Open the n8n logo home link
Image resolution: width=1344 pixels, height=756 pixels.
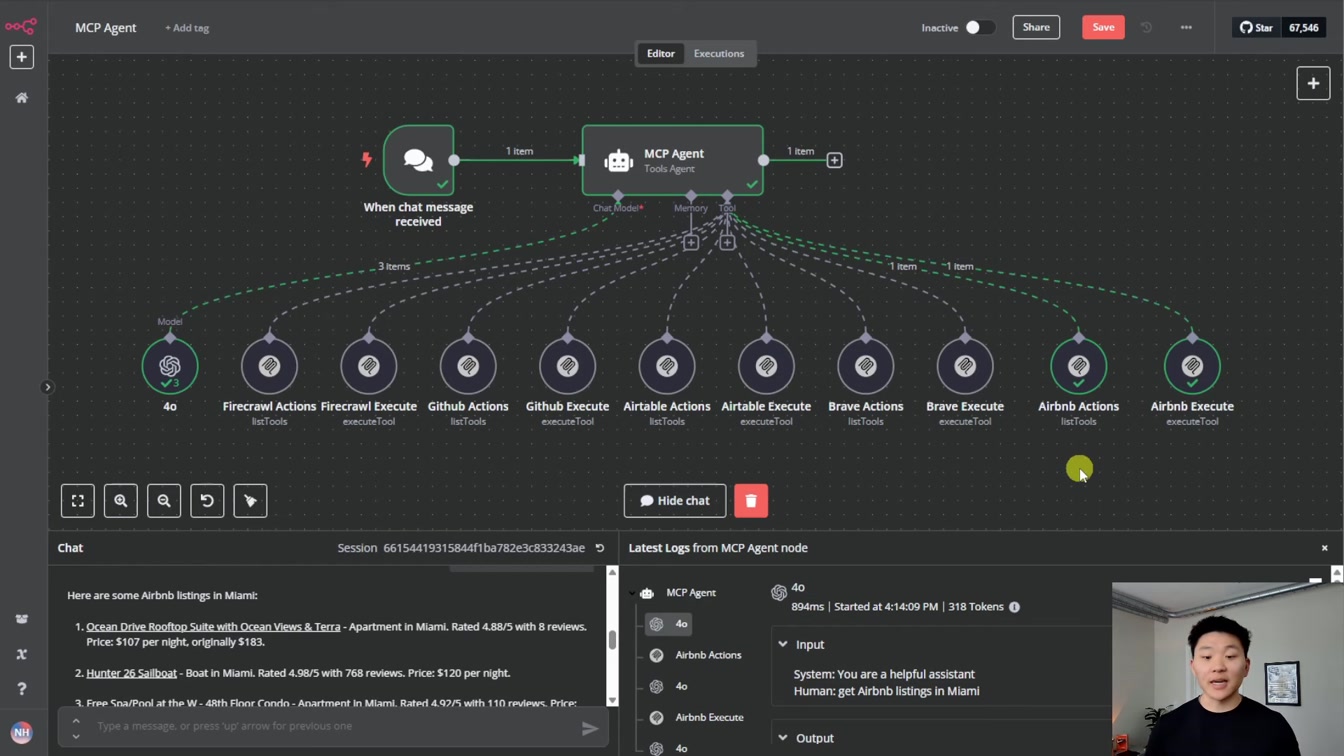point(21,27)
